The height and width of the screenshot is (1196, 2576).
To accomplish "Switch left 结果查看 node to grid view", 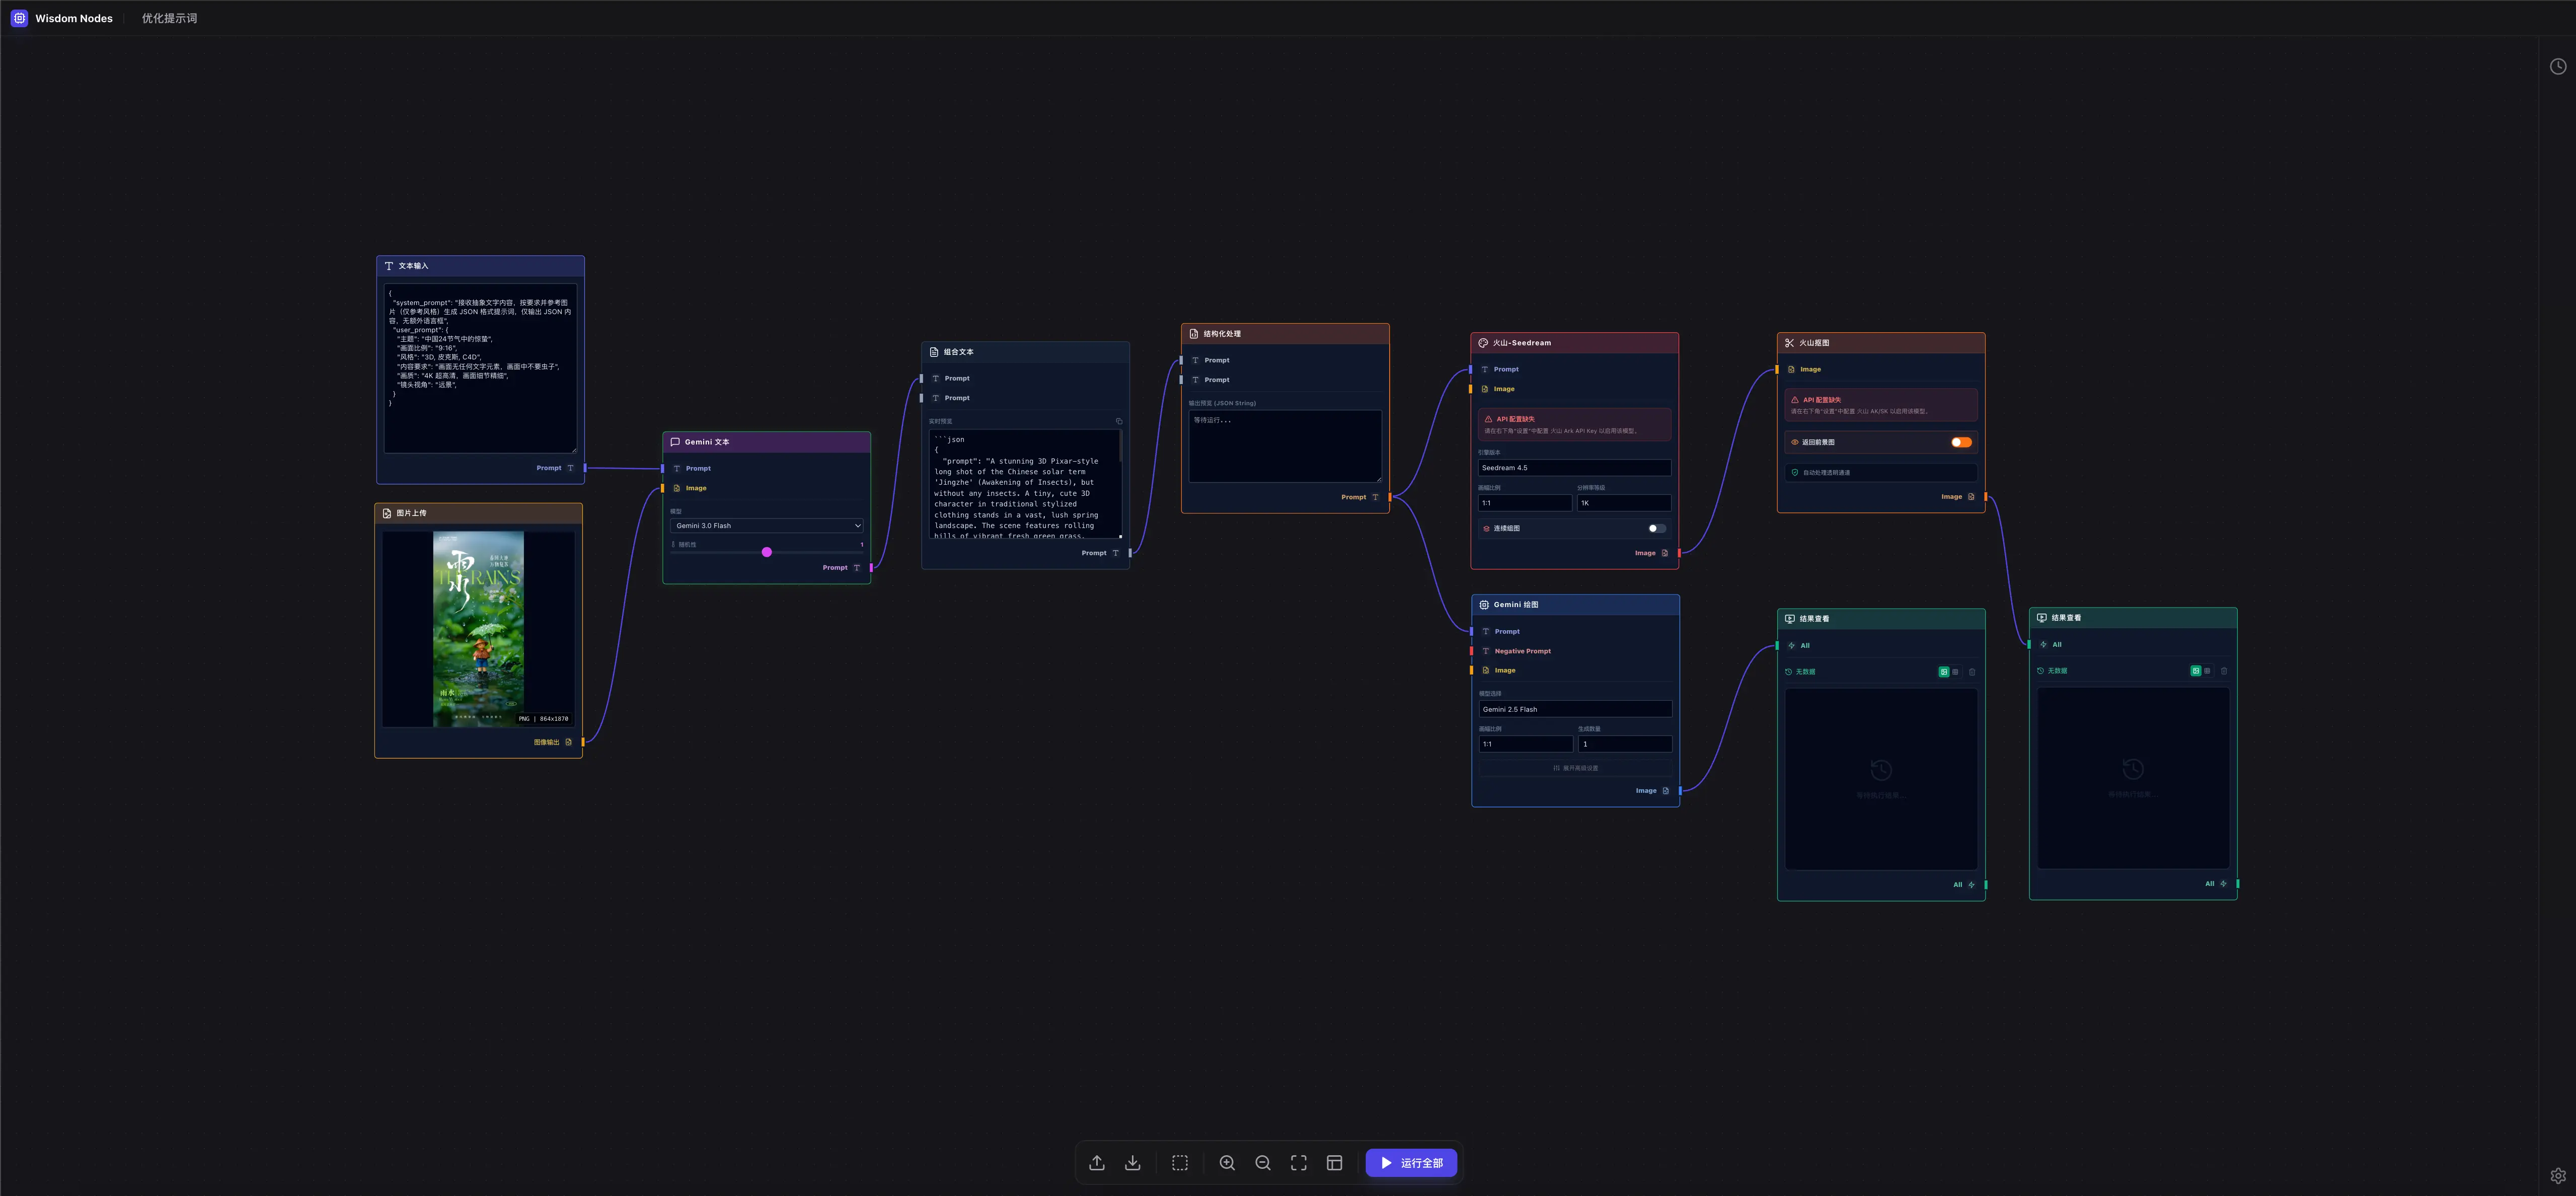I will (1955, 672).
